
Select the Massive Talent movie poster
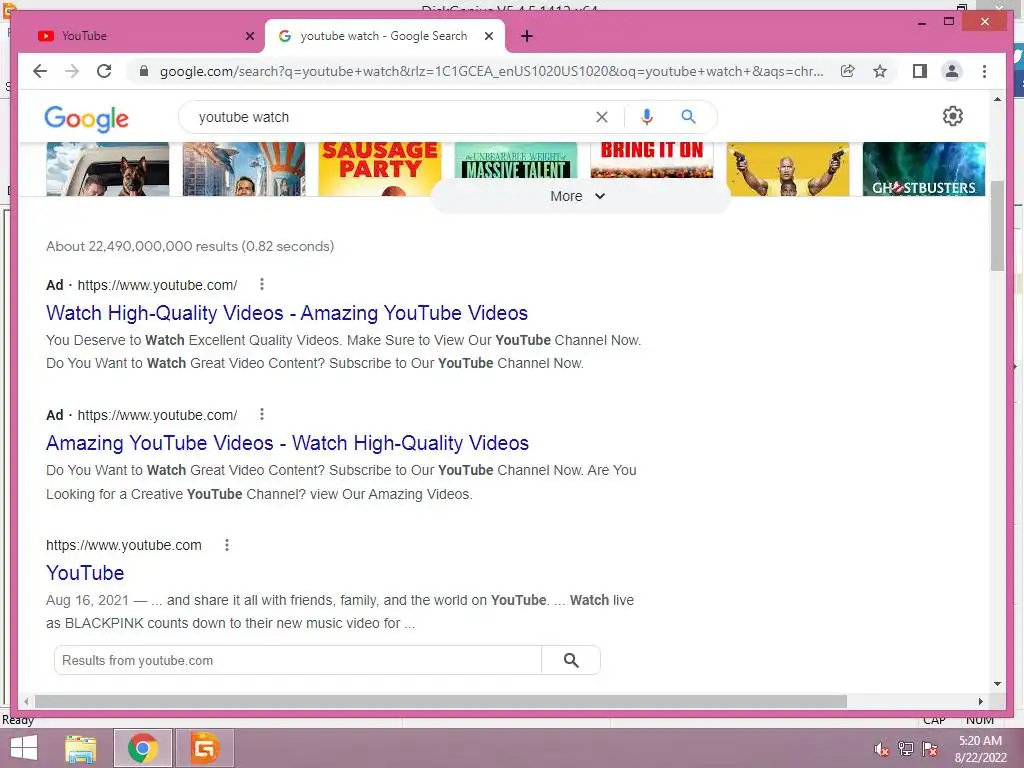click(515, 161)
